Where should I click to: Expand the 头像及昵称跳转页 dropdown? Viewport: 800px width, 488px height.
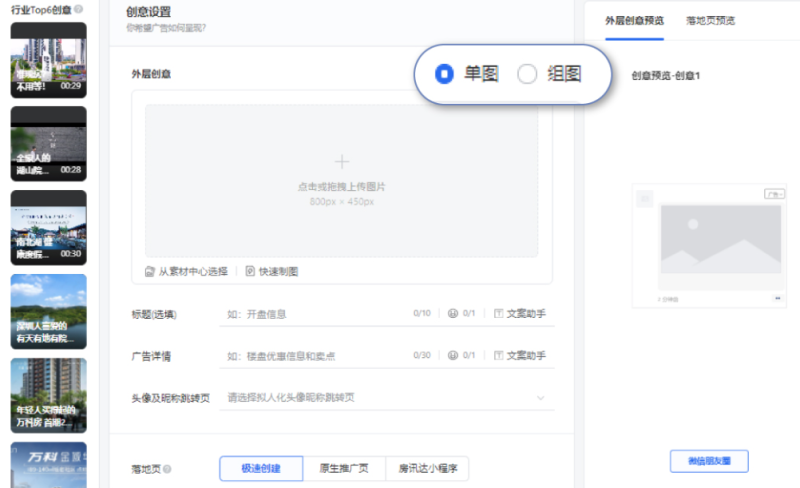point(387,398)
